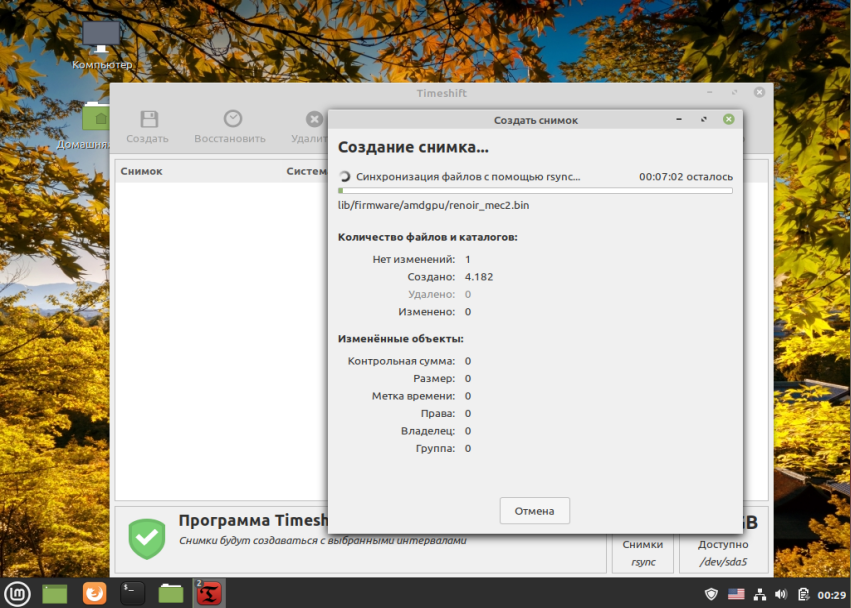Click the Восстановить clock icon
The image size is (851, 608).
tap(233, 118)
